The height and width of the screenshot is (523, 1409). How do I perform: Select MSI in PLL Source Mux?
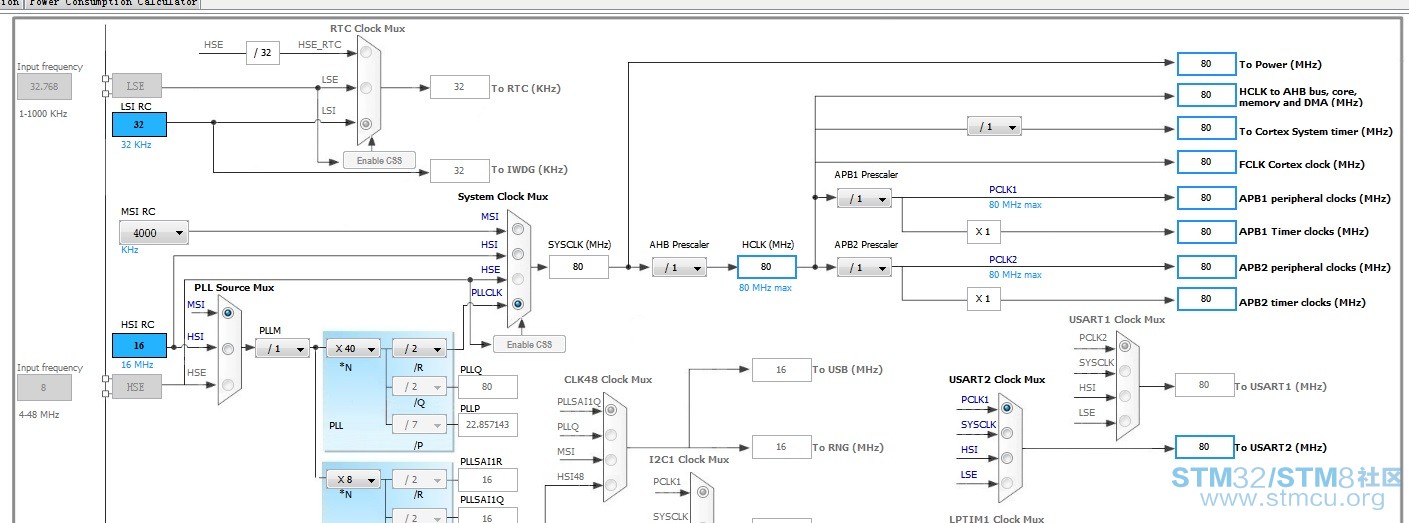coord(228,312)
